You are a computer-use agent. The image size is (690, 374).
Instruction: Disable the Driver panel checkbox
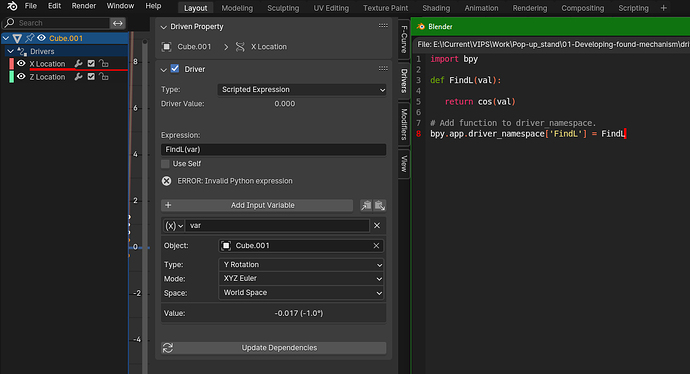point(175,69)
